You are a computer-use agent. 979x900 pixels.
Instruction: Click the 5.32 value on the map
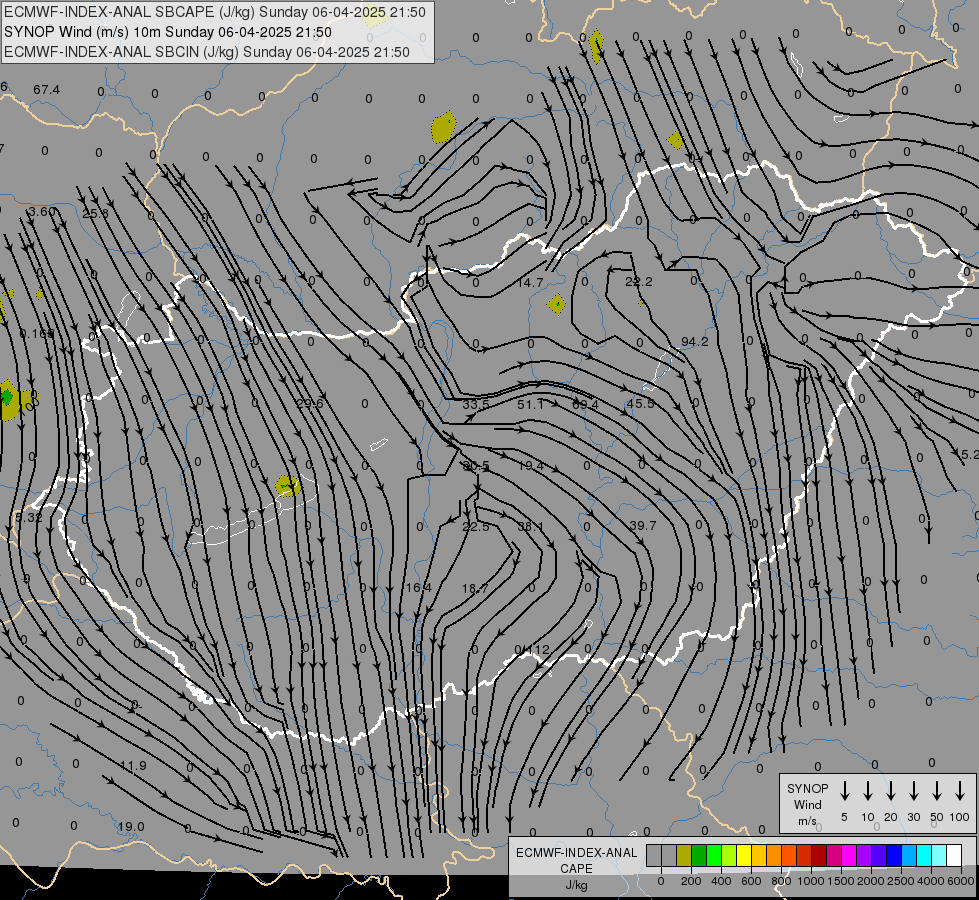[29, 518]
